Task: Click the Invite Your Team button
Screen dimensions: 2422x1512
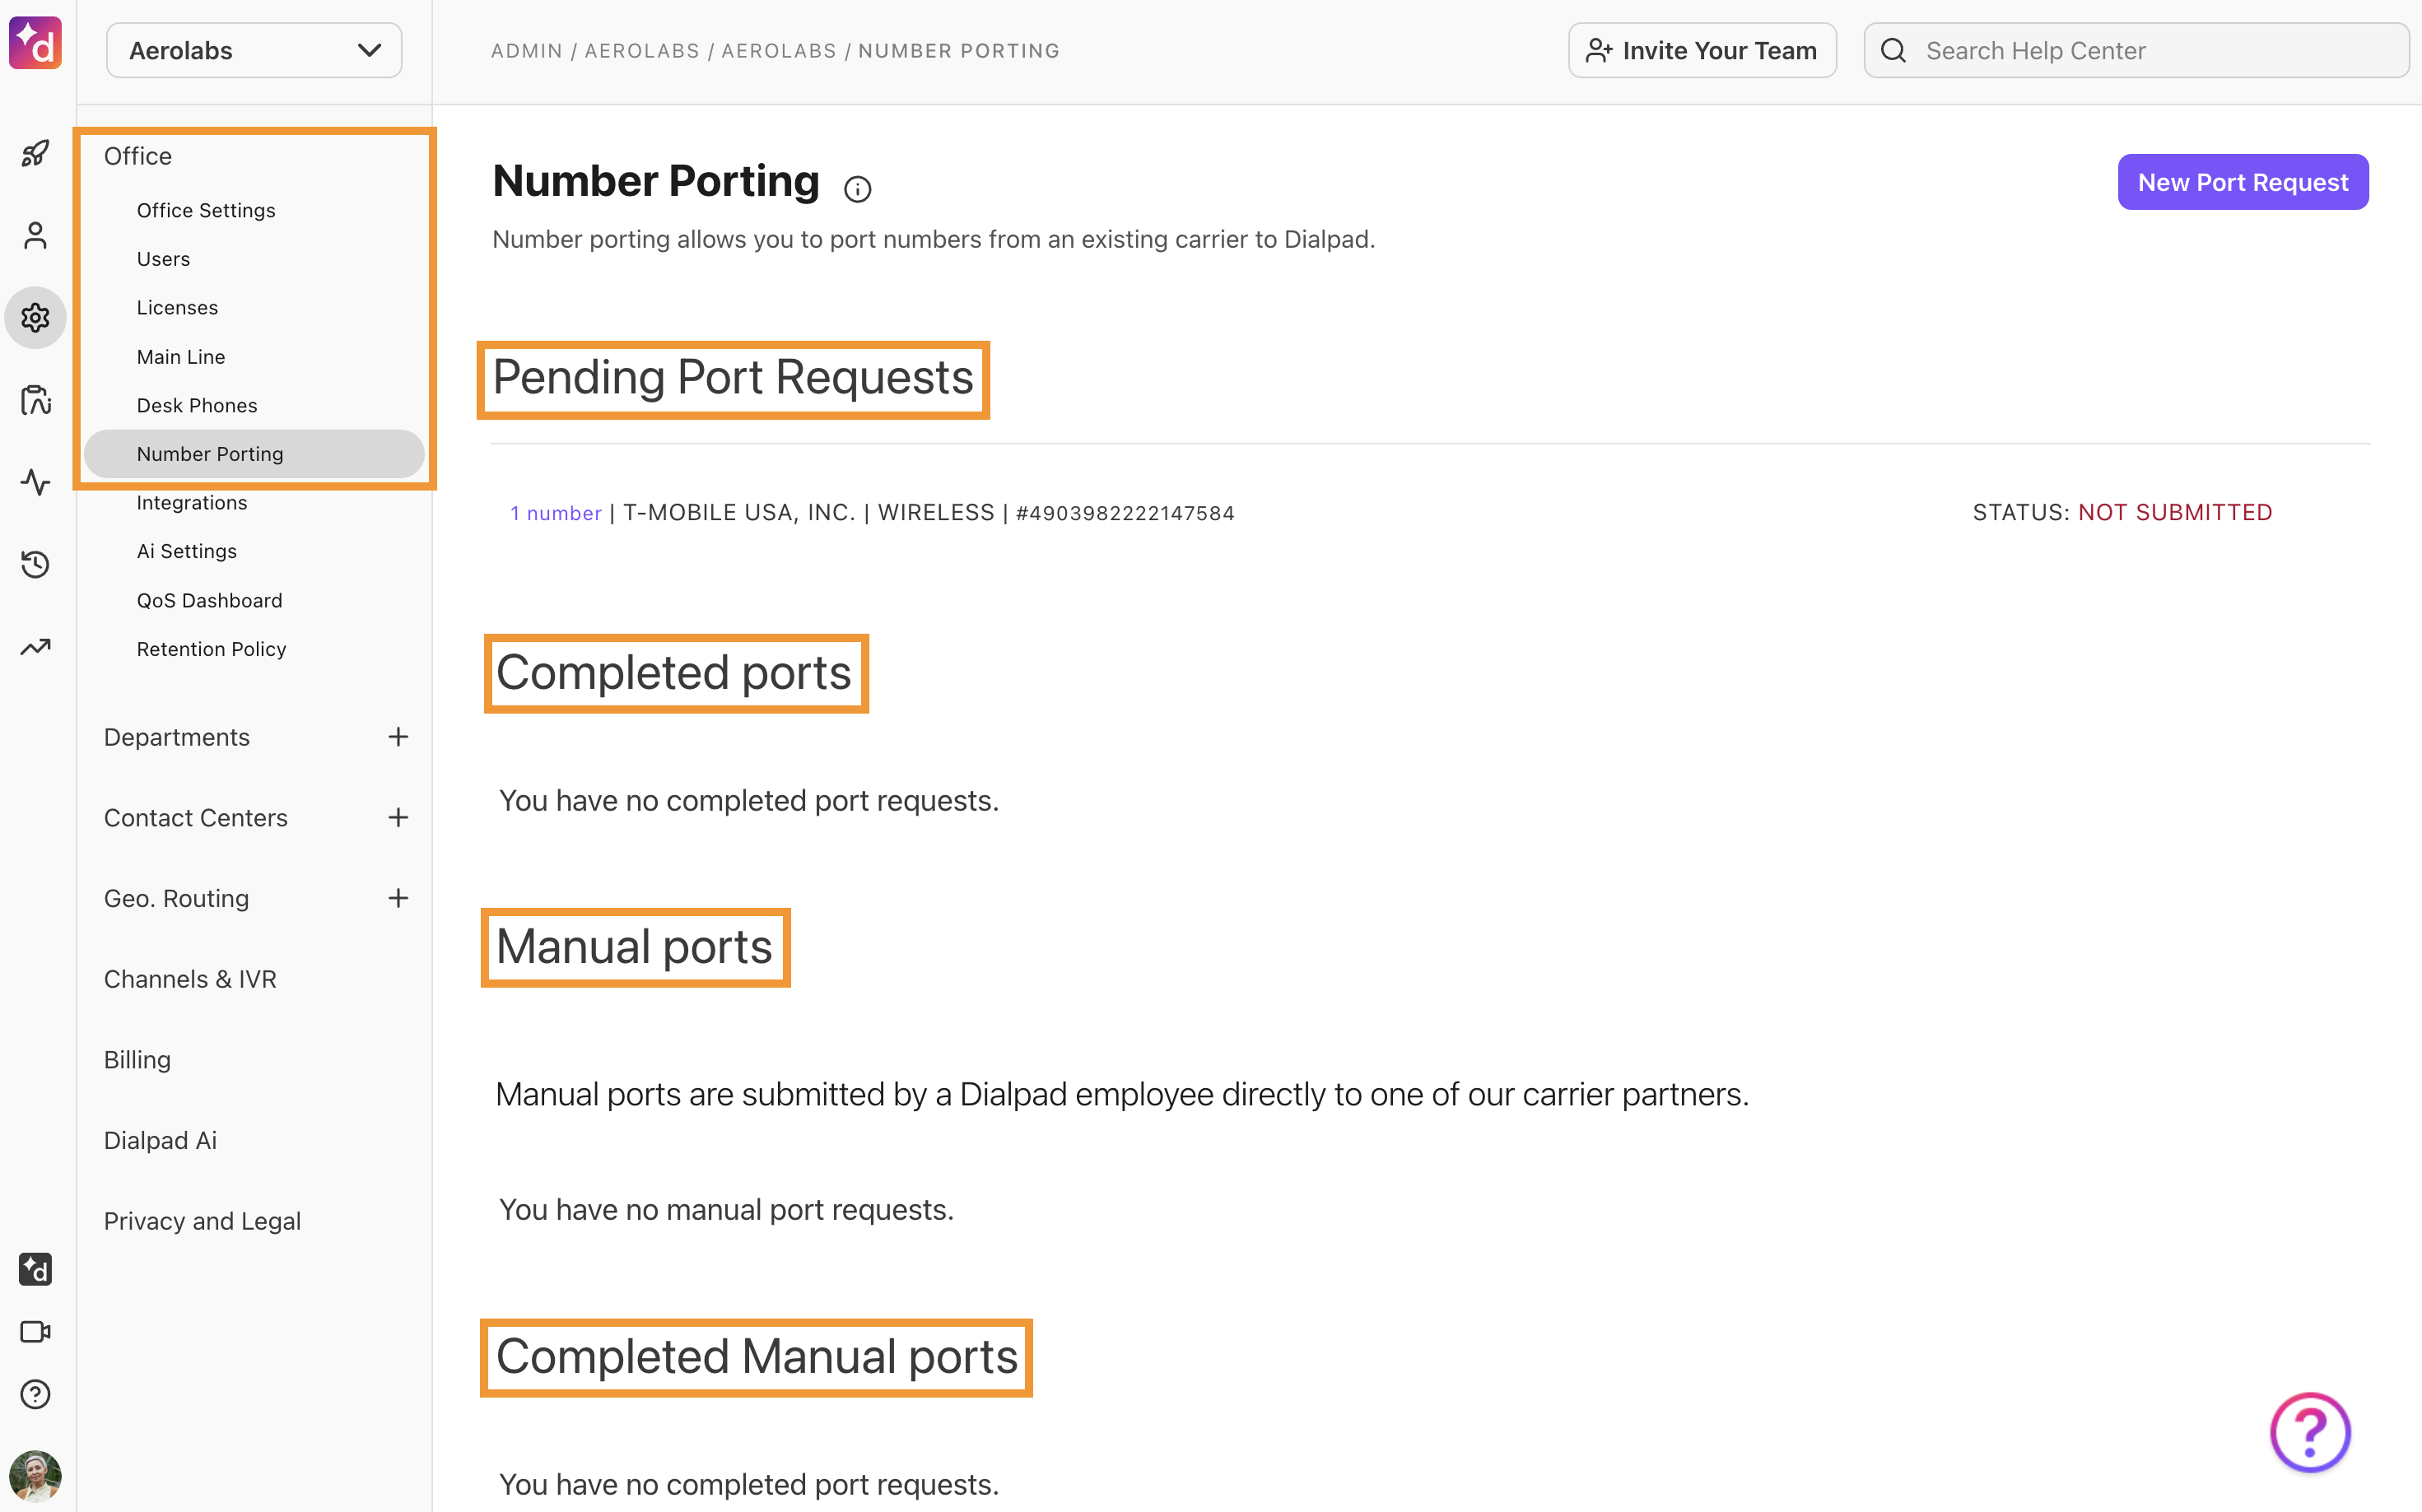Action: 1702,50
